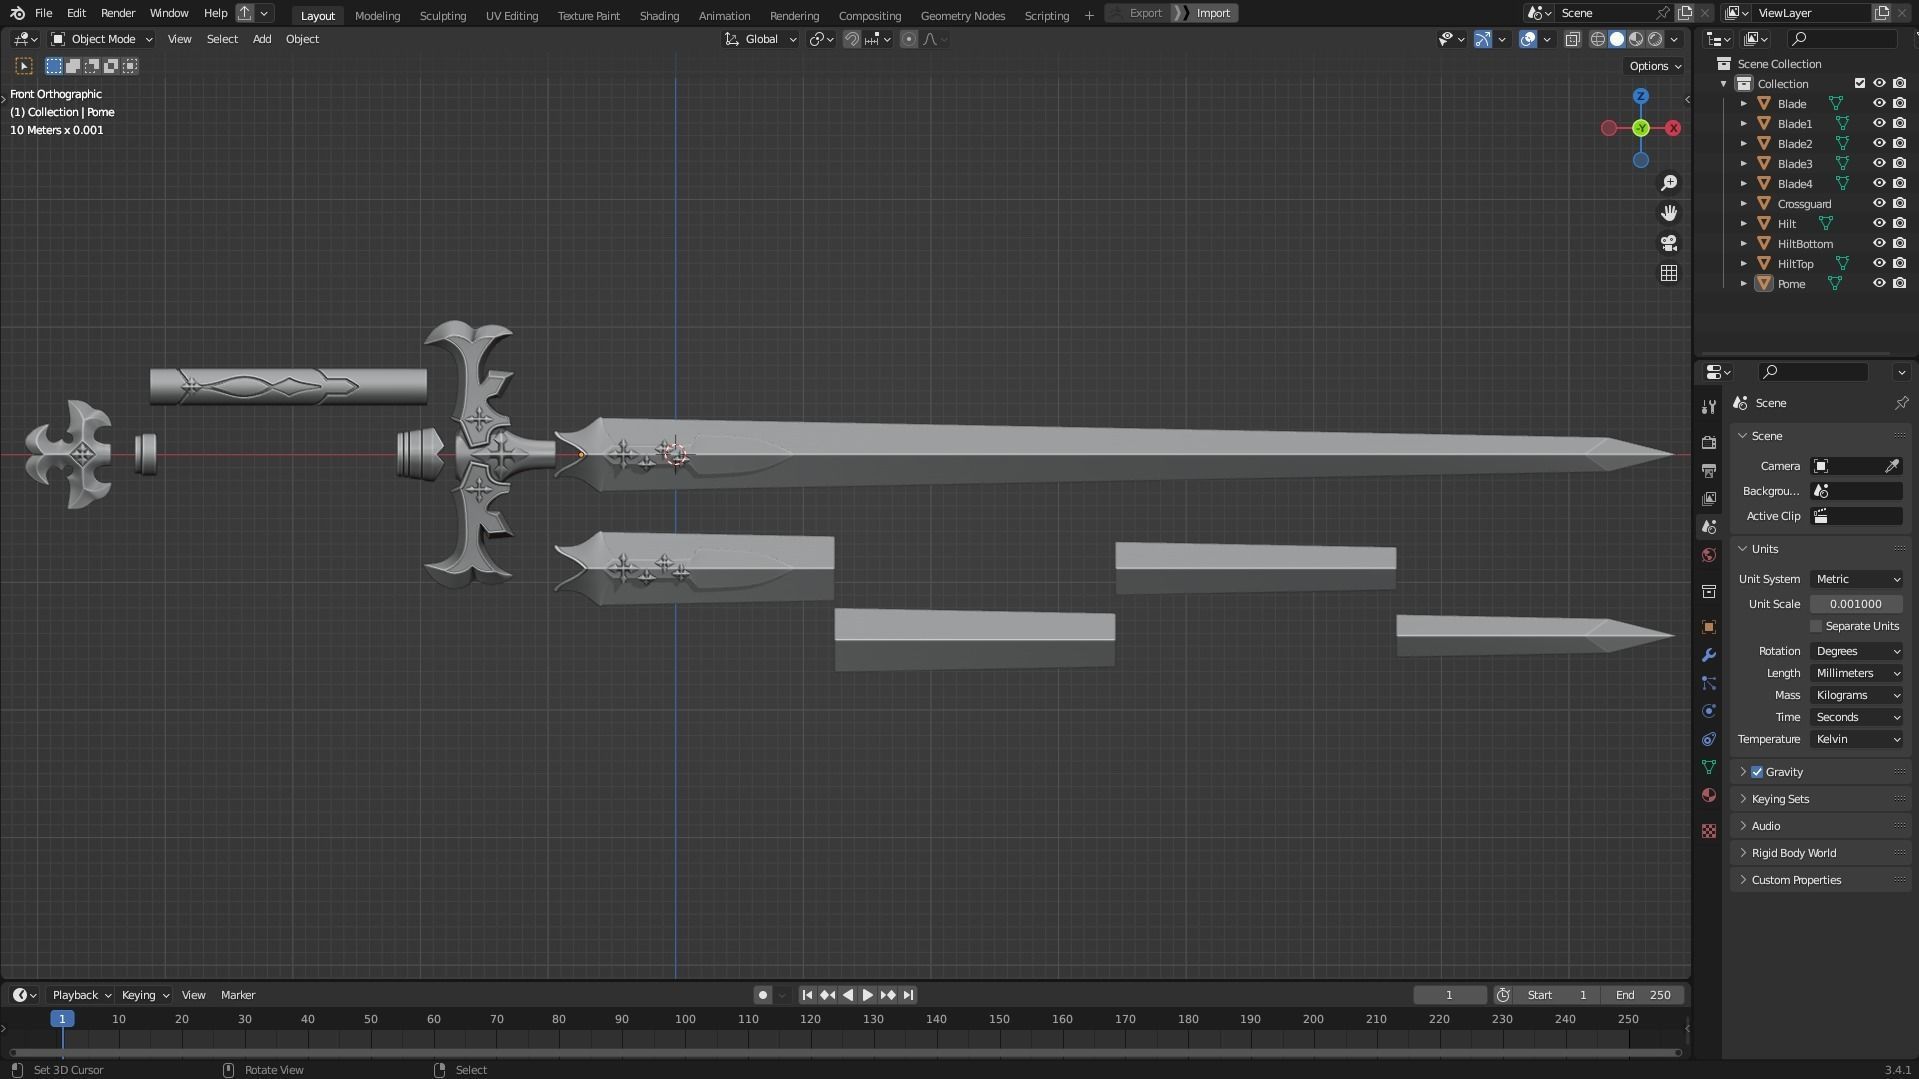The image size is (1919, 1079).
Task: Toggle the camera view icon
Action: 1668,243
